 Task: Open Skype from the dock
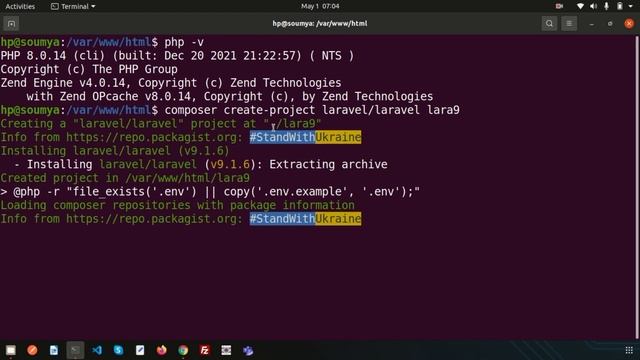pyautogui.click(x=118, y=350)
